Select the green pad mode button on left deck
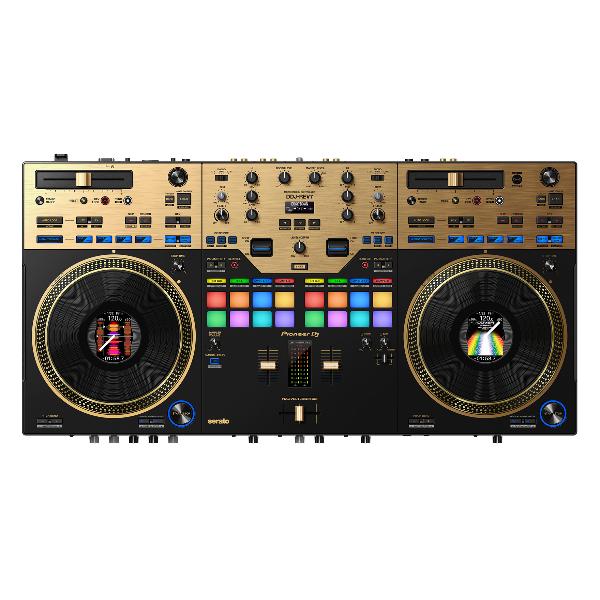Screen dimensions: 600x600 coord(240,281)
